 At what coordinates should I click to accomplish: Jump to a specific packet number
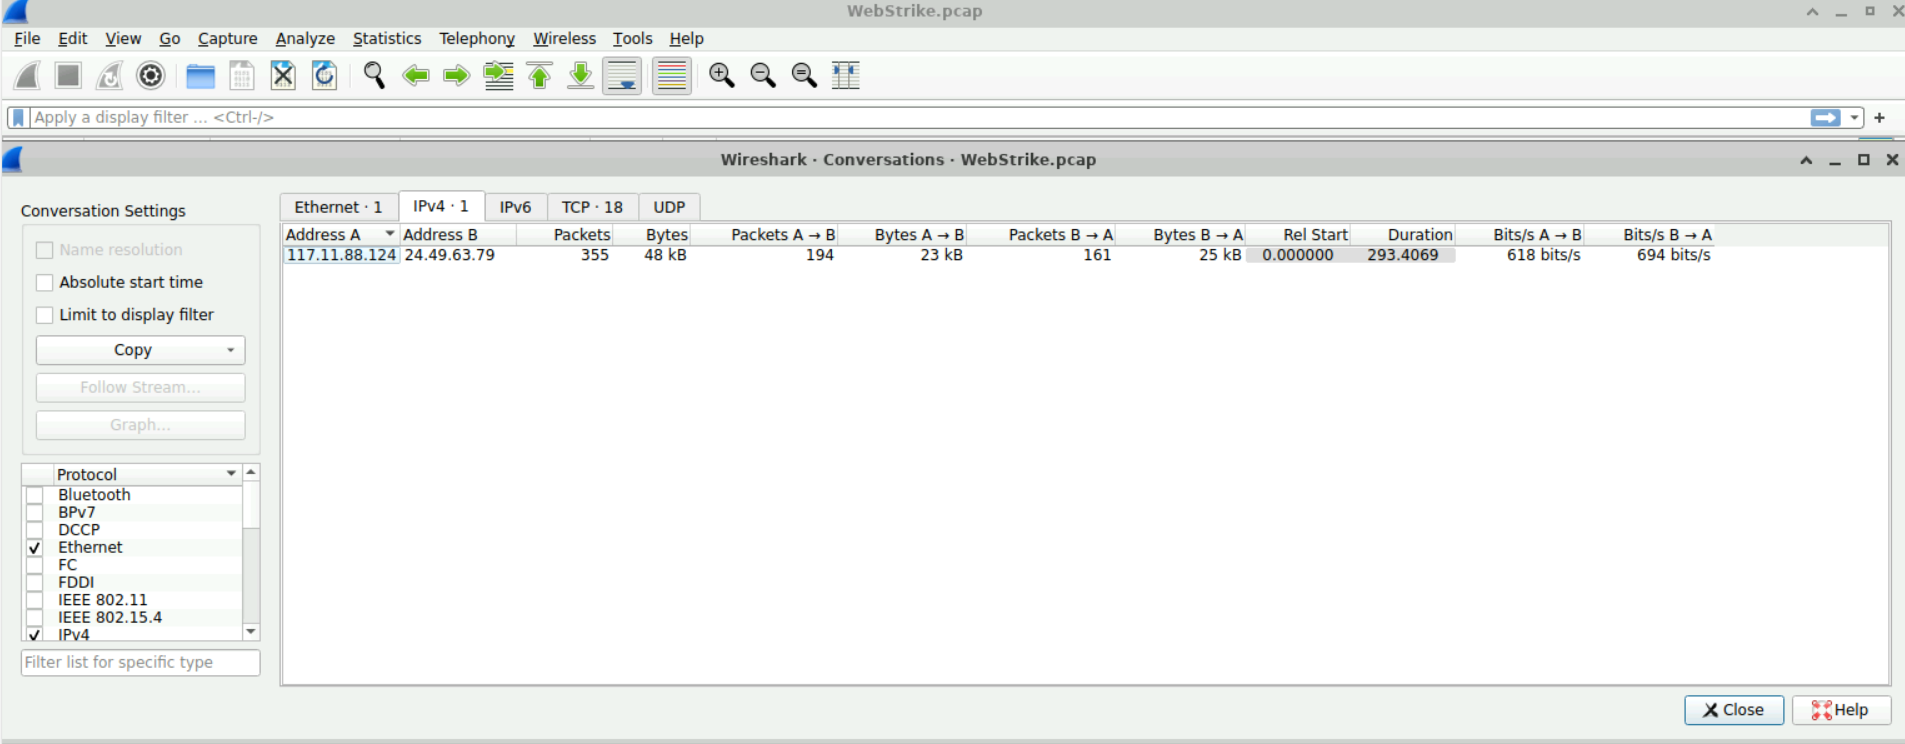point(498,76)
